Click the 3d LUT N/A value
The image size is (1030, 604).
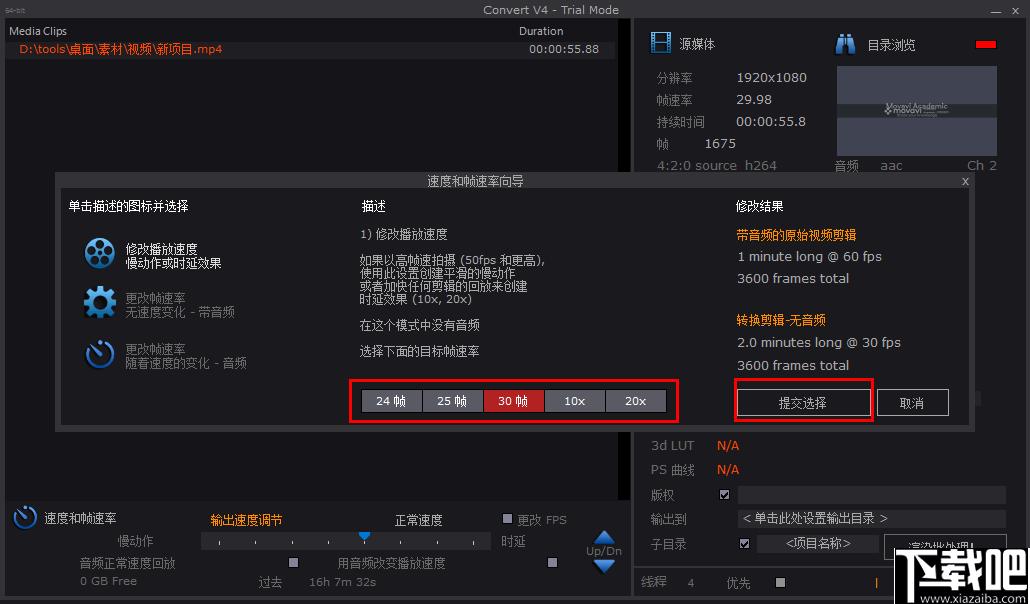728,446
